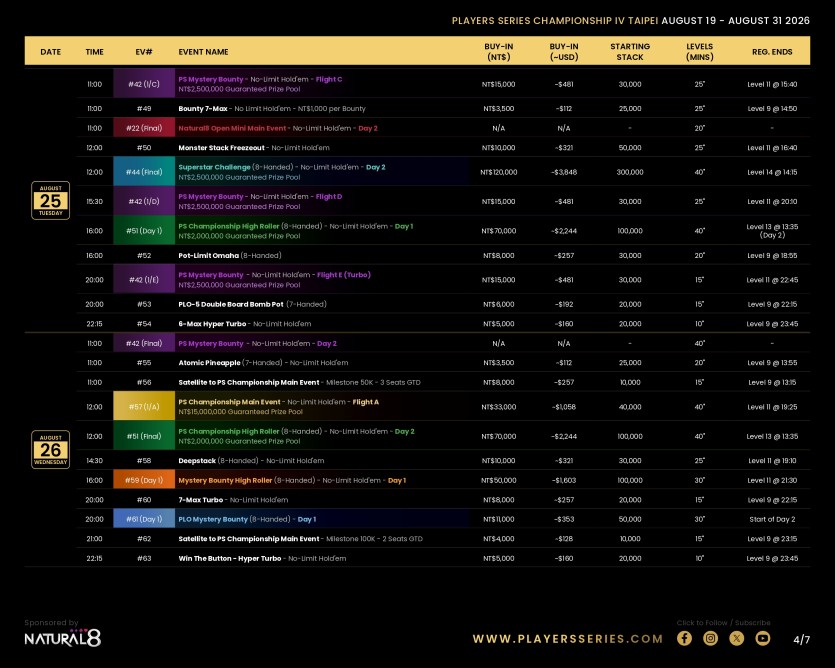Visit www.playersseries.com link
835x668 pixels.
pos(568,638)
